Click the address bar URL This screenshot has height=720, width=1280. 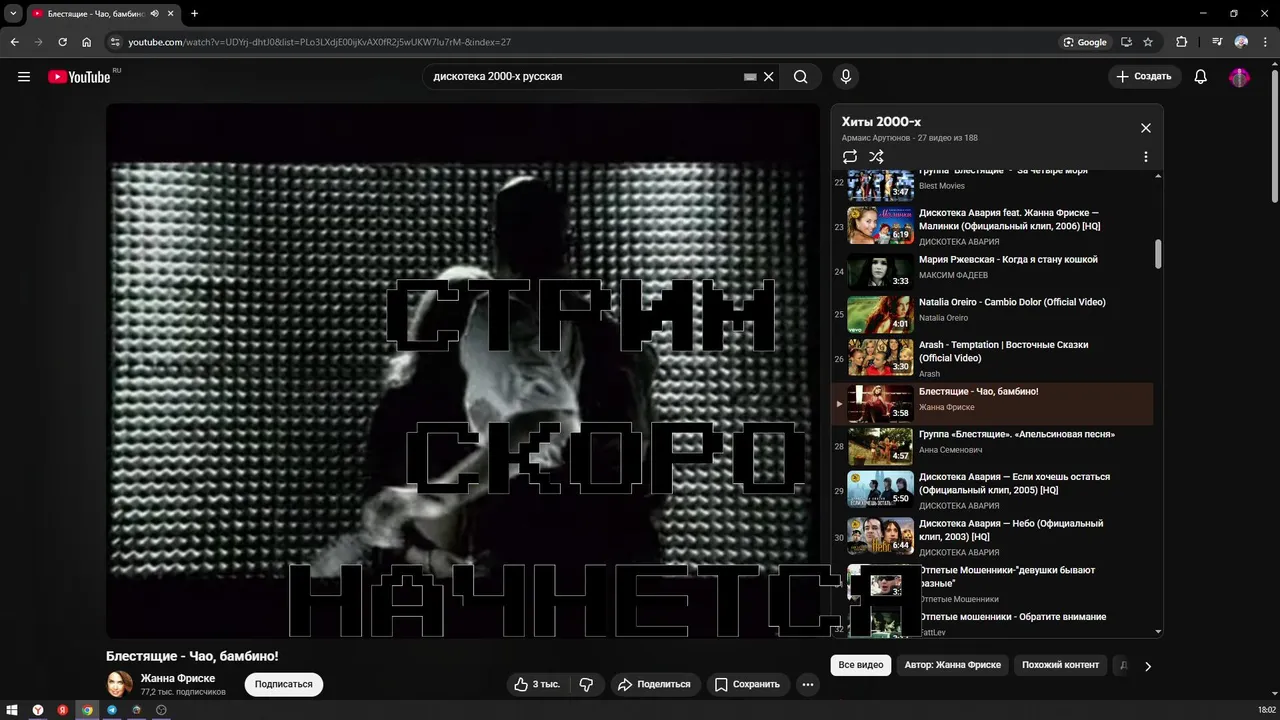(x=319, y=42)
